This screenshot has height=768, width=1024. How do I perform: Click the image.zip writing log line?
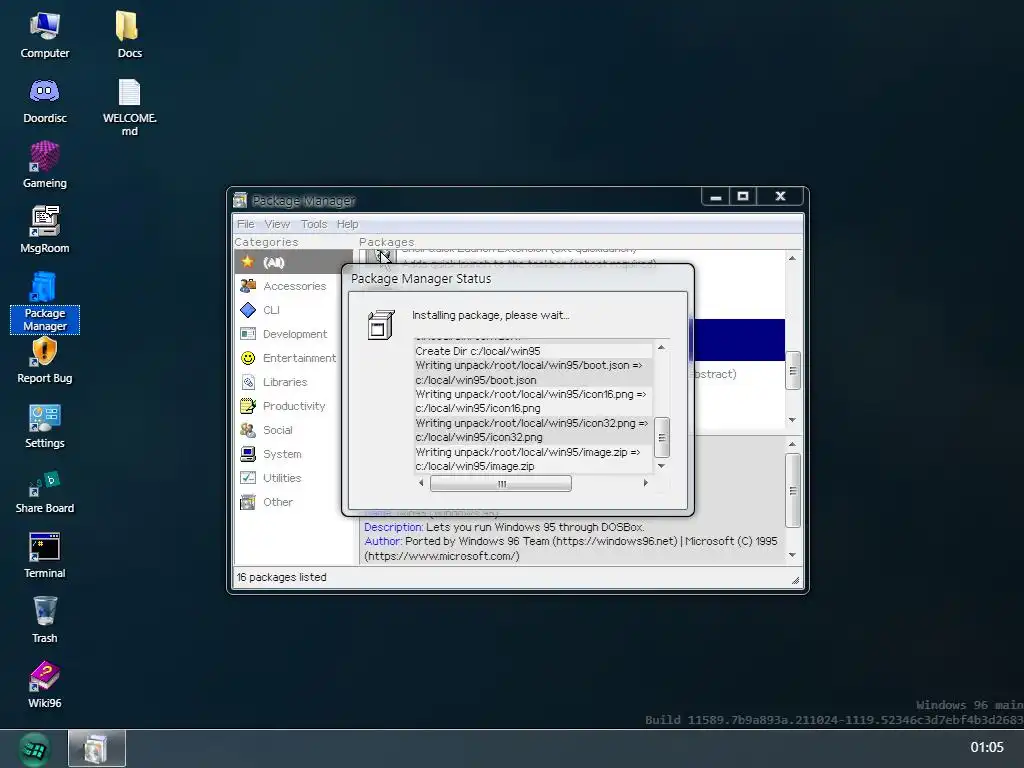(x=533, y=459)
